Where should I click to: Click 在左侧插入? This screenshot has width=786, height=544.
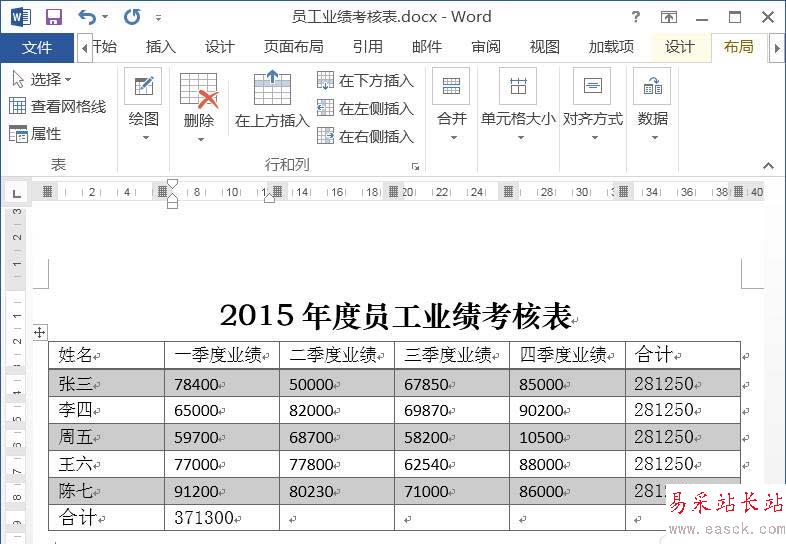[365, 108]
